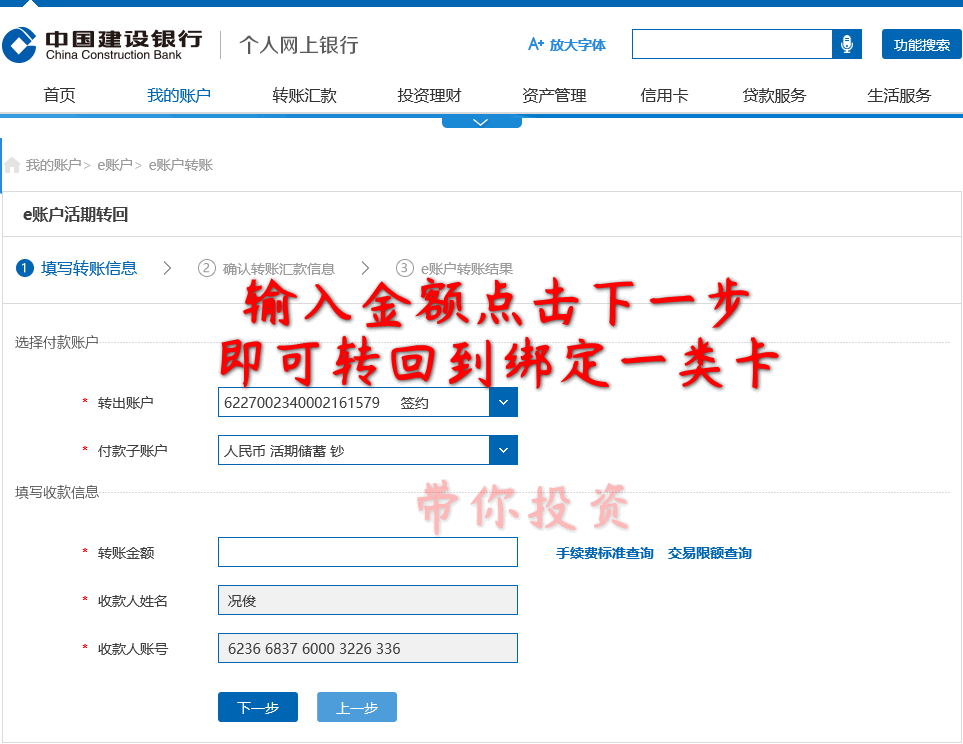Click e账户 breadcrumb link
This screenshot has height=744, width=963.
tap(115, 165)
